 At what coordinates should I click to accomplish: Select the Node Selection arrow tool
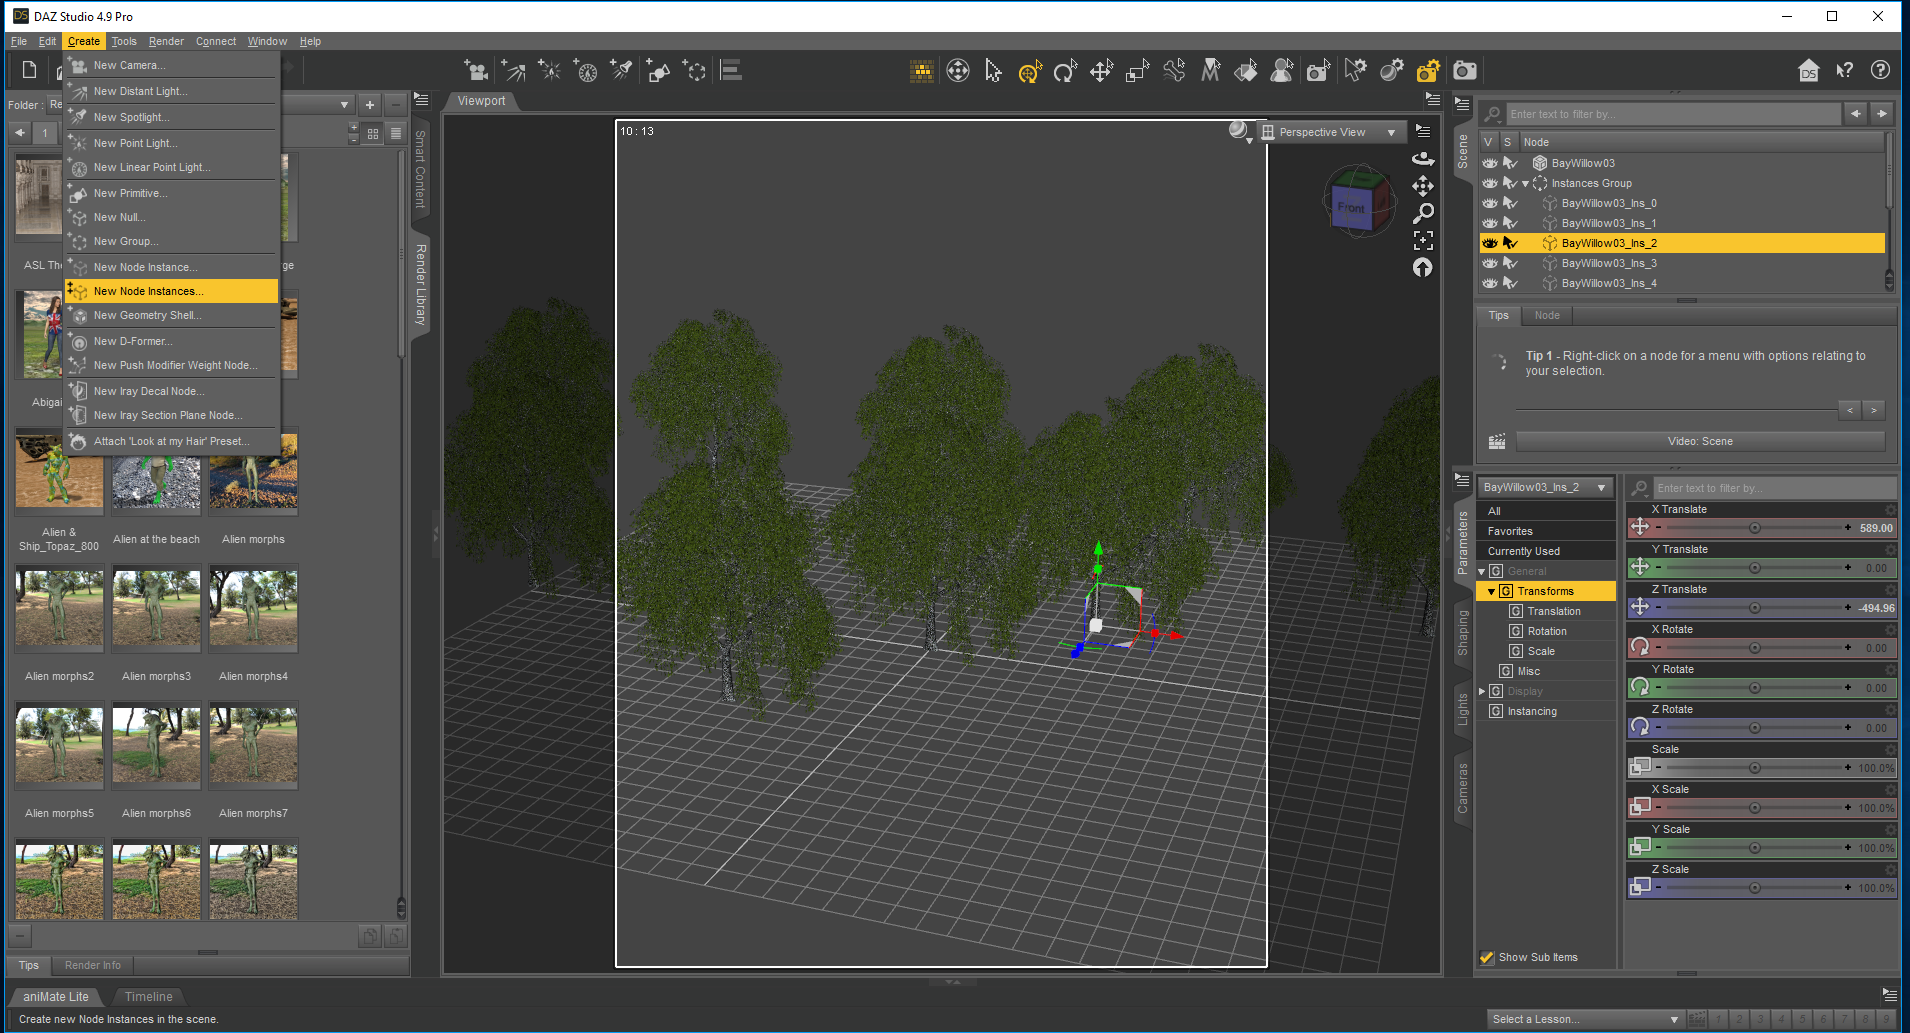993,70
